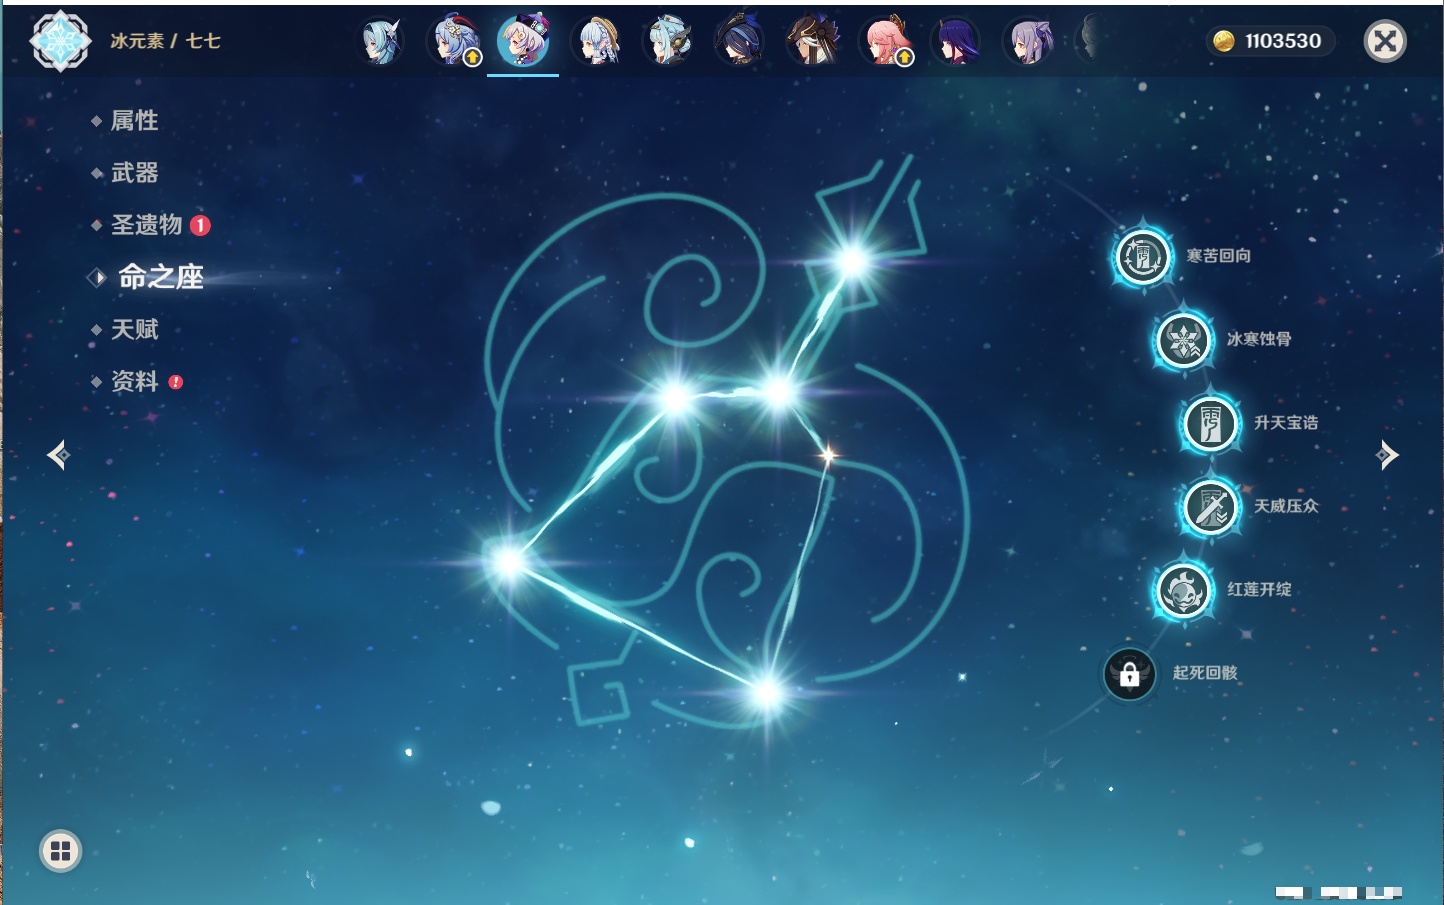This screenshot has height=905, width=1444.
Task: Select Keqing's avatar with lilac twin-tail hair
Action: pos(1029,42)
